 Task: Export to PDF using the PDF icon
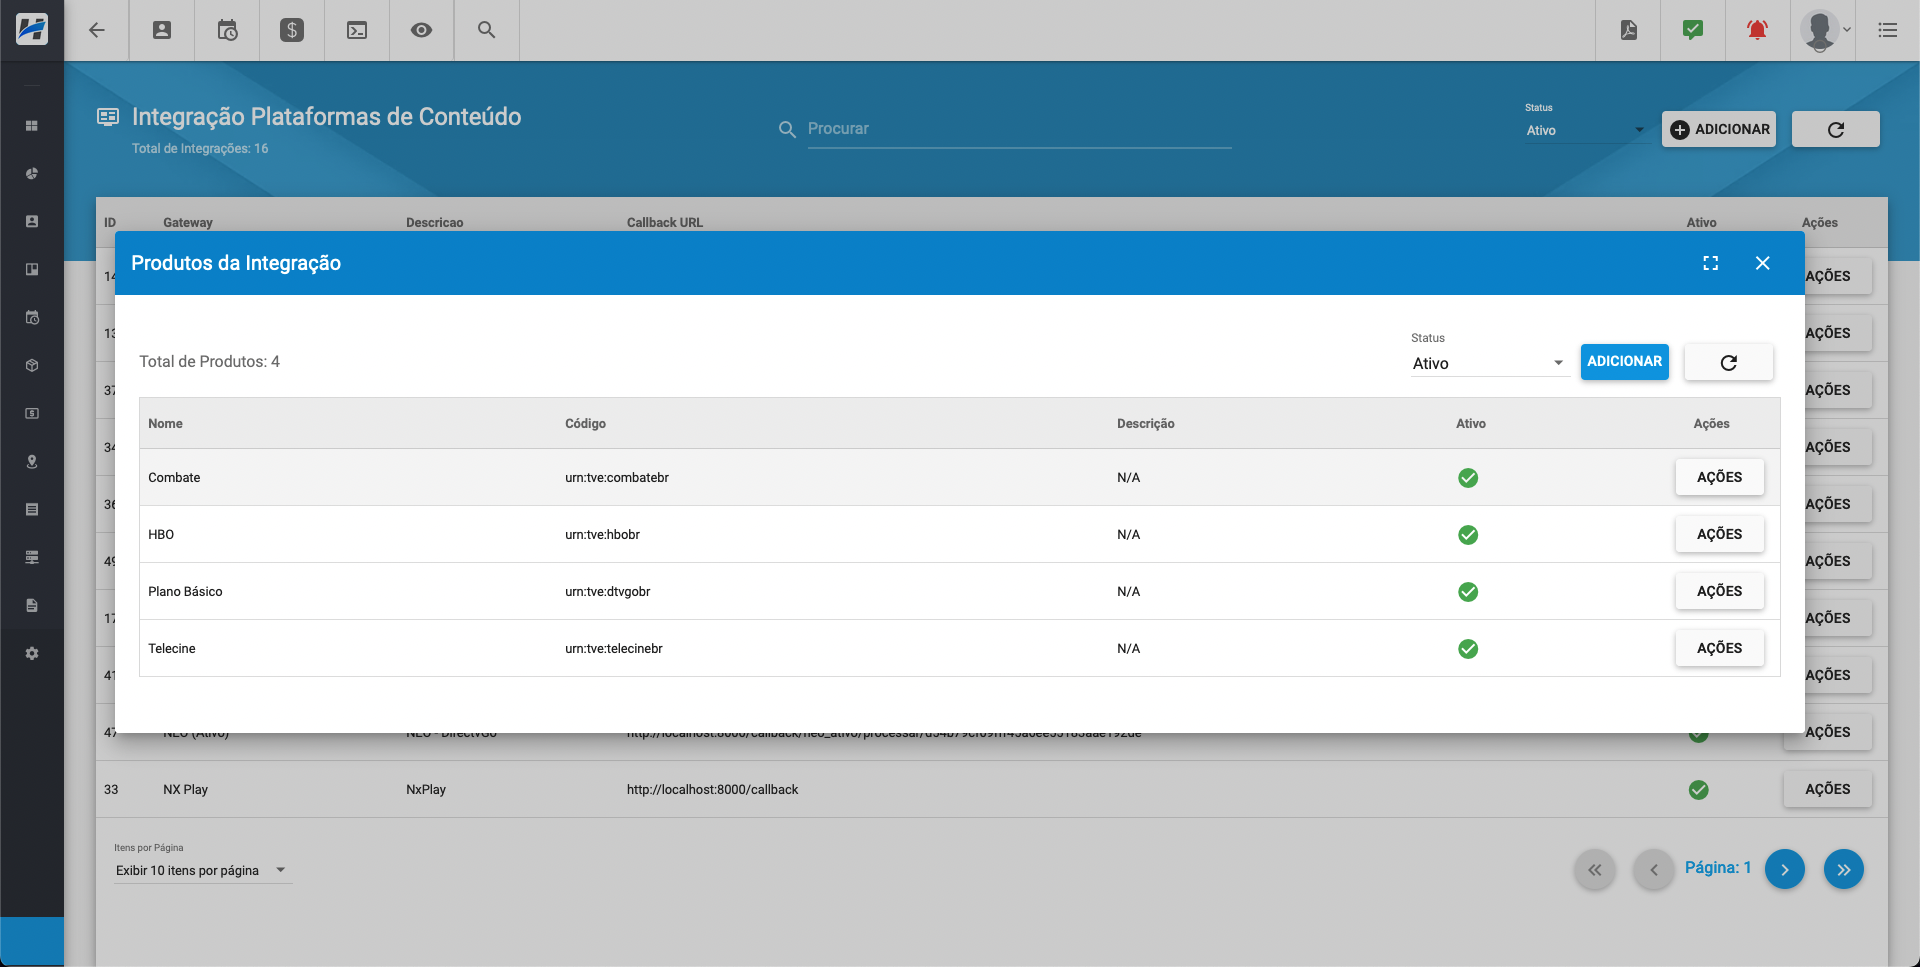[x=1629, y=30]
